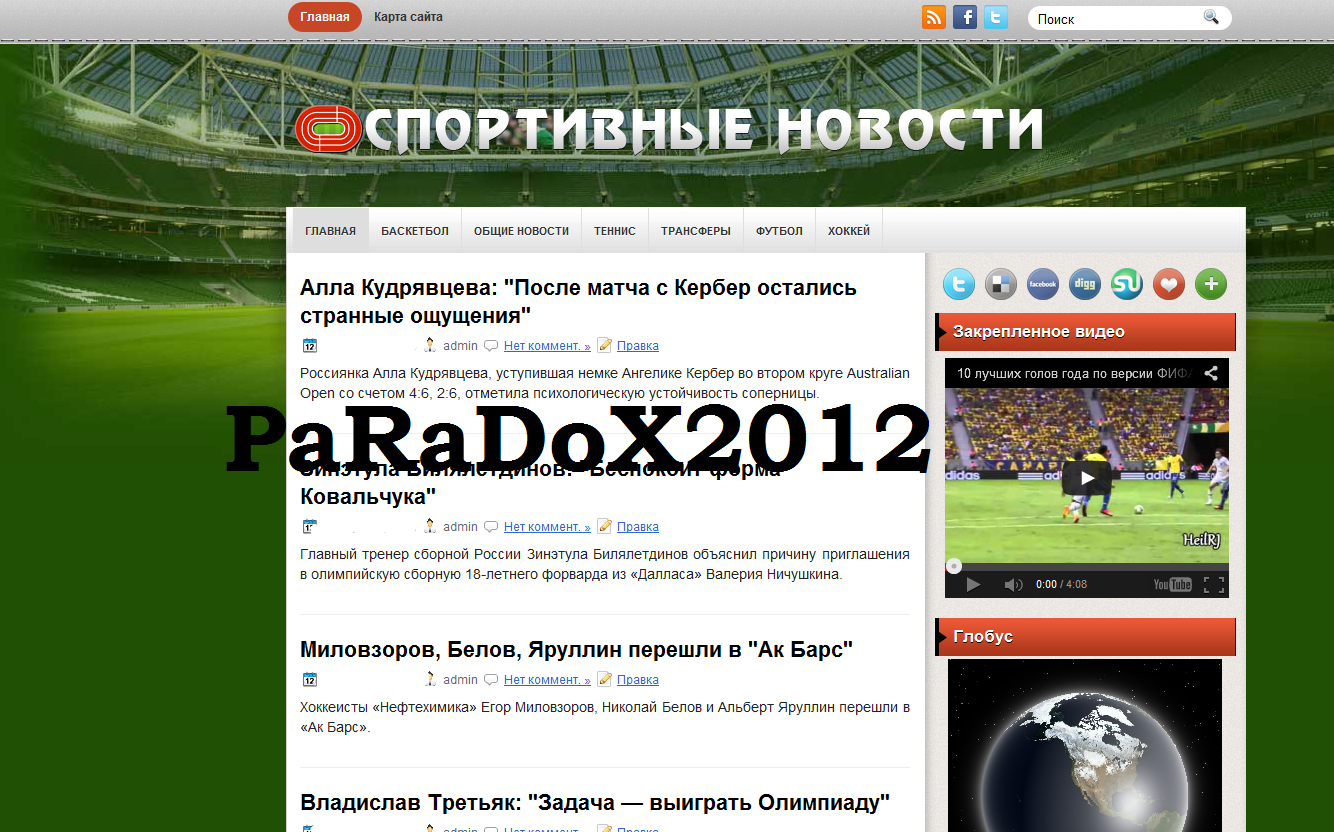Click the share icon on the video
The height and width of the screenshot is (832, 1334).
pos(1211,373)
